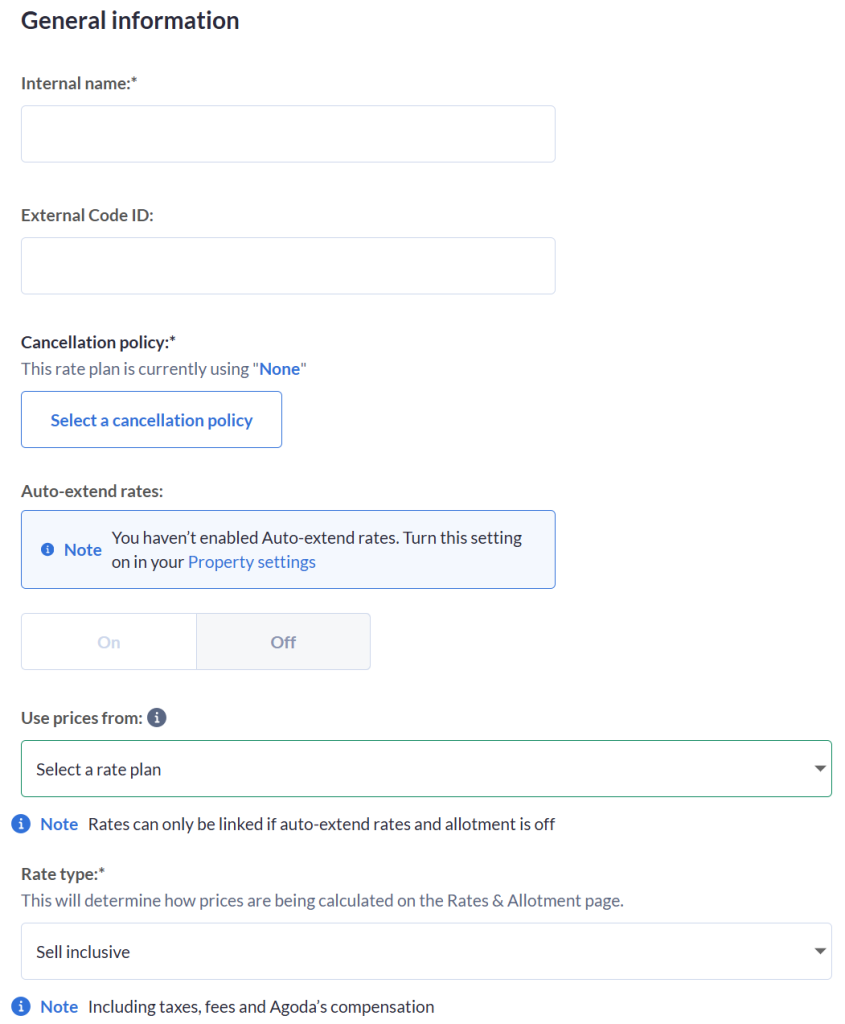This screenshot has height=1024, width=845.
Task: Click the info icon by taxes and fees note
Action: [x=21, y=1006]
